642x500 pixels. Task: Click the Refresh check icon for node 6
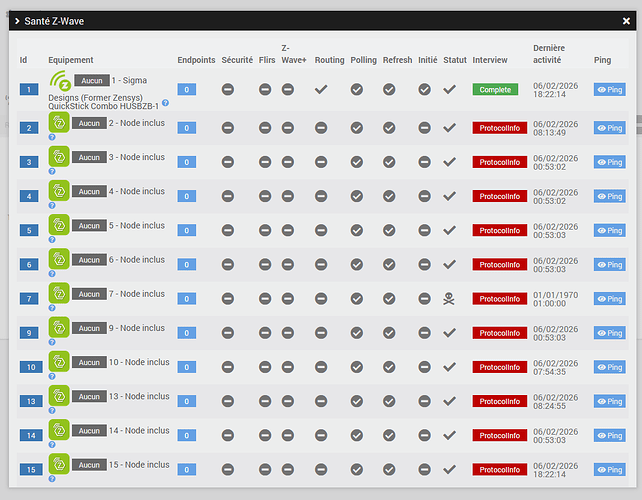pyautogui.click(x=389, y=265)
